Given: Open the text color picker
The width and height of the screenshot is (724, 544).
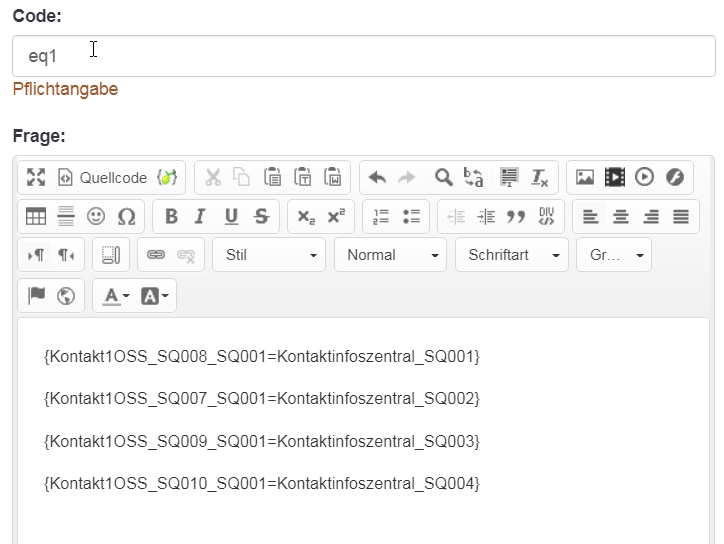Looking at the screenshot, I should pos(115,296).
